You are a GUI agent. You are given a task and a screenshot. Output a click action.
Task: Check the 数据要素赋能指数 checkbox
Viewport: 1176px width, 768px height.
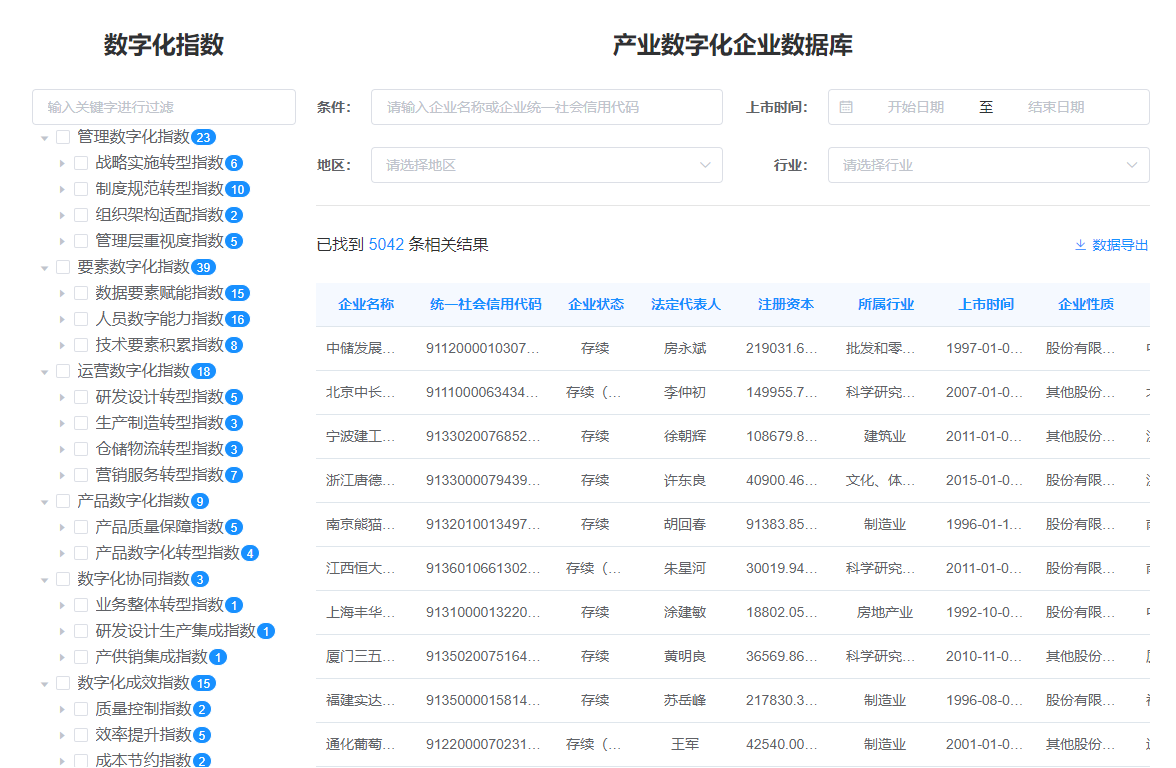(81, 293)
